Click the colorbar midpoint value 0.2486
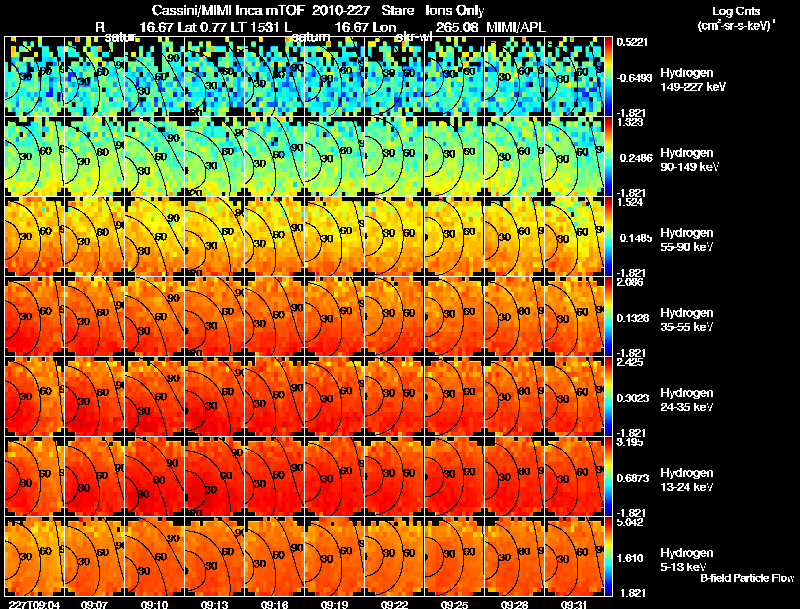800x609 pixels. coord(636,158)
